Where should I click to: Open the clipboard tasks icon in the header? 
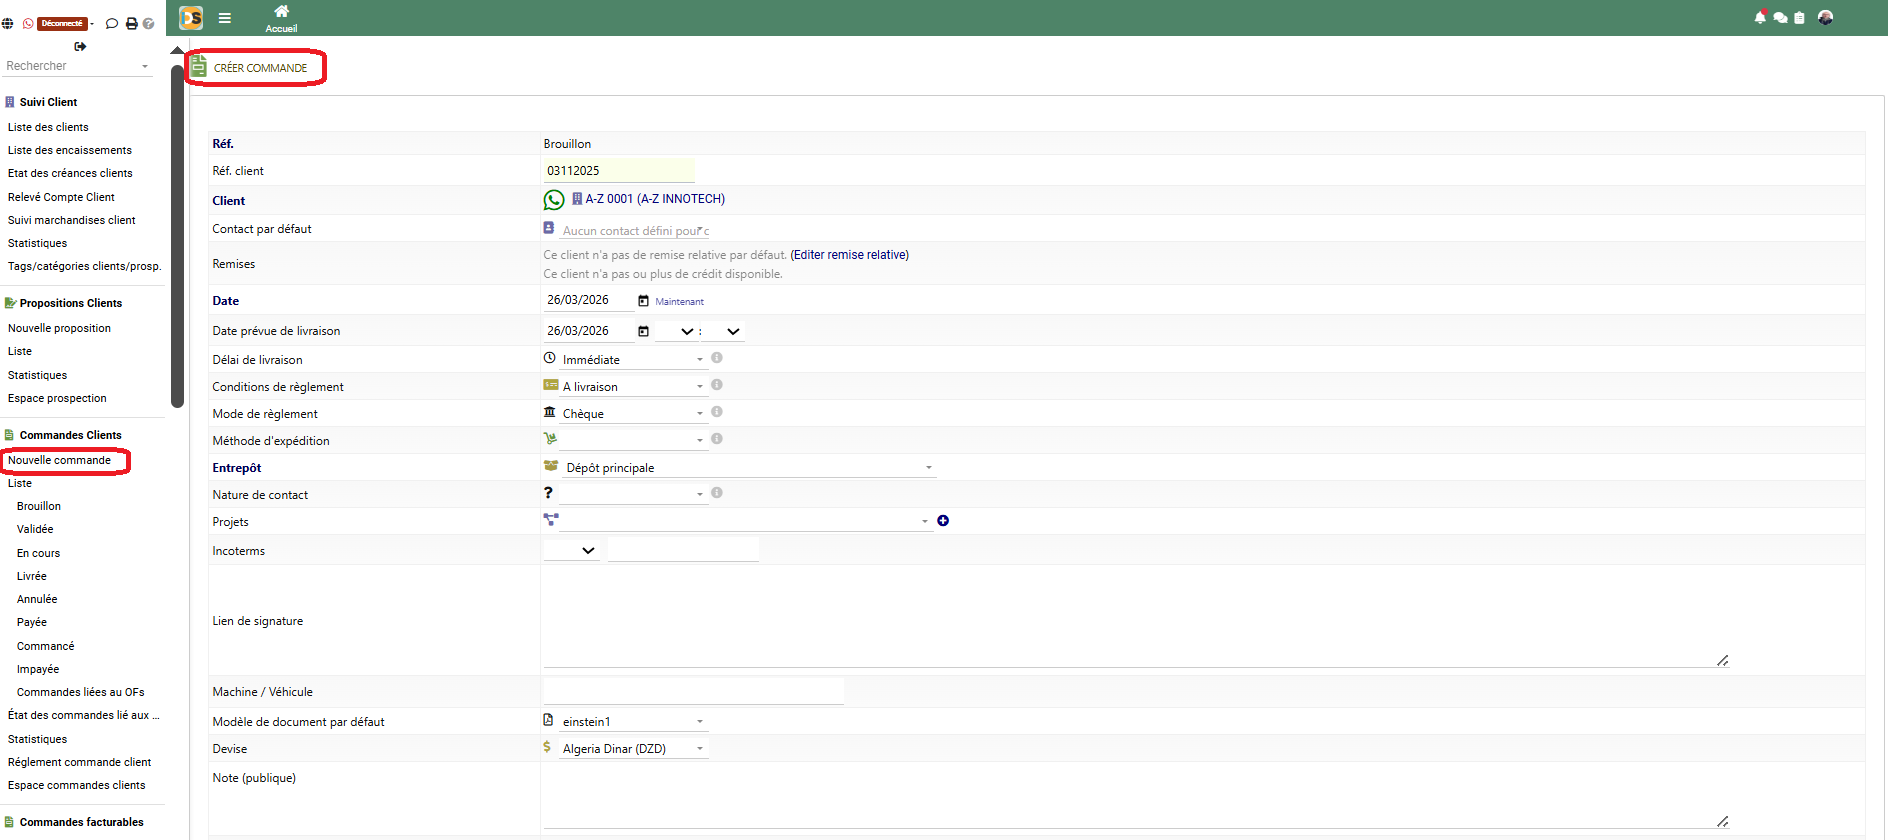(x=1799, y=18)
